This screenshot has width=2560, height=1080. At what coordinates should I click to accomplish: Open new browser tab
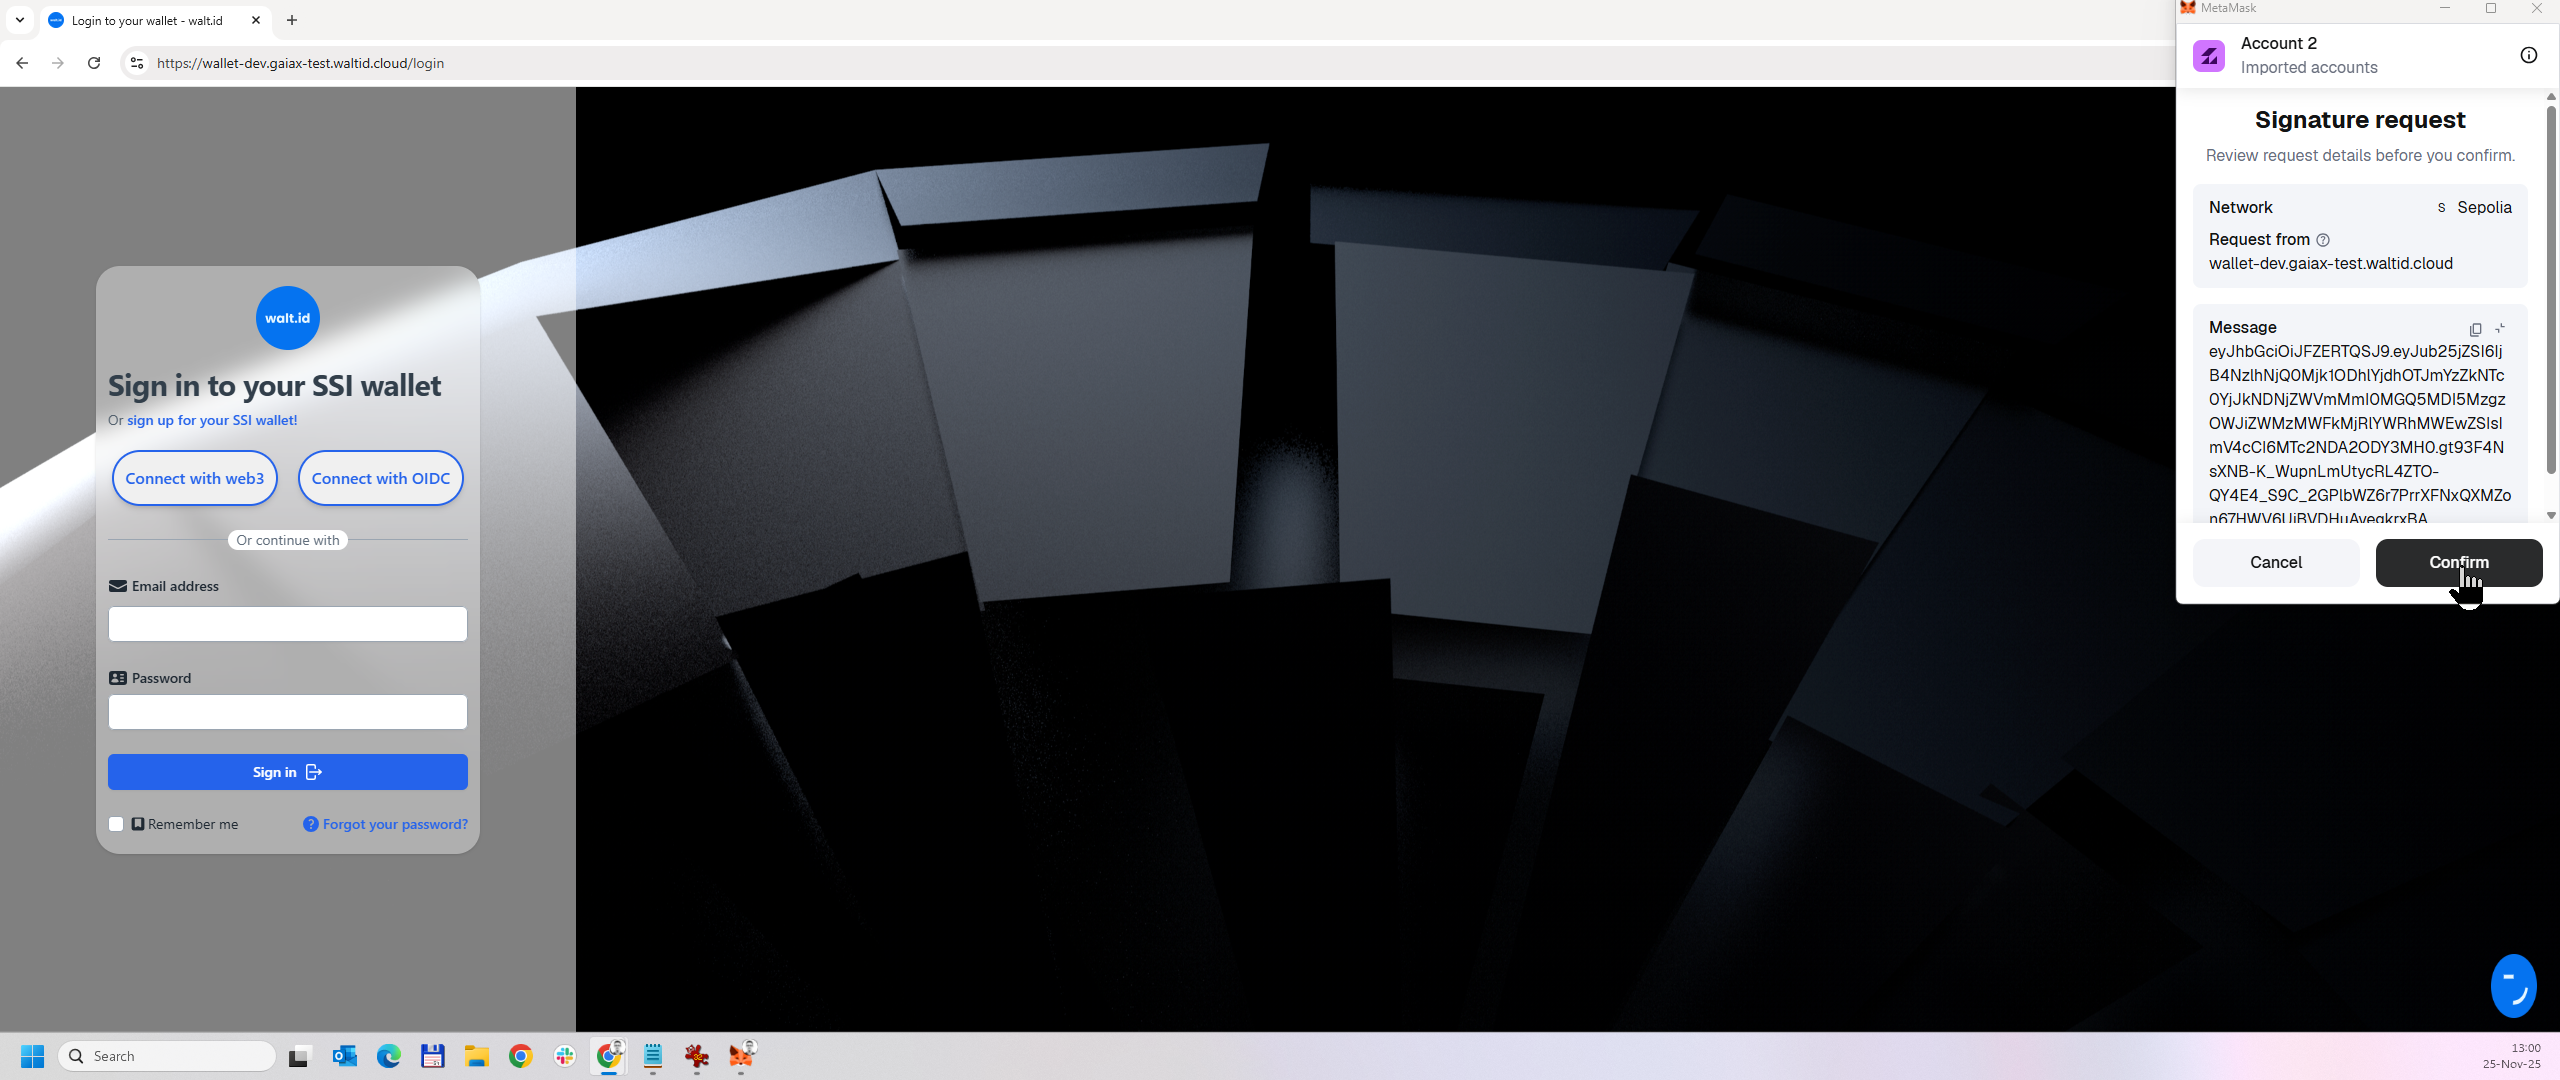click(x=292, y=20)
